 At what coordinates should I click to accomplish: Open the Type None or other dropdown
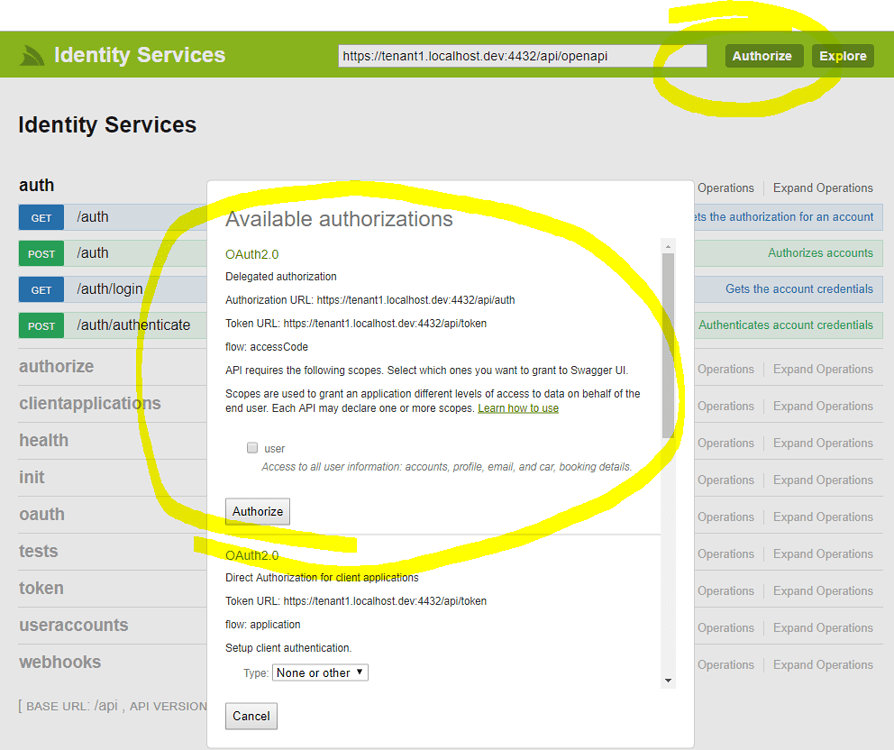coord(320,672)
